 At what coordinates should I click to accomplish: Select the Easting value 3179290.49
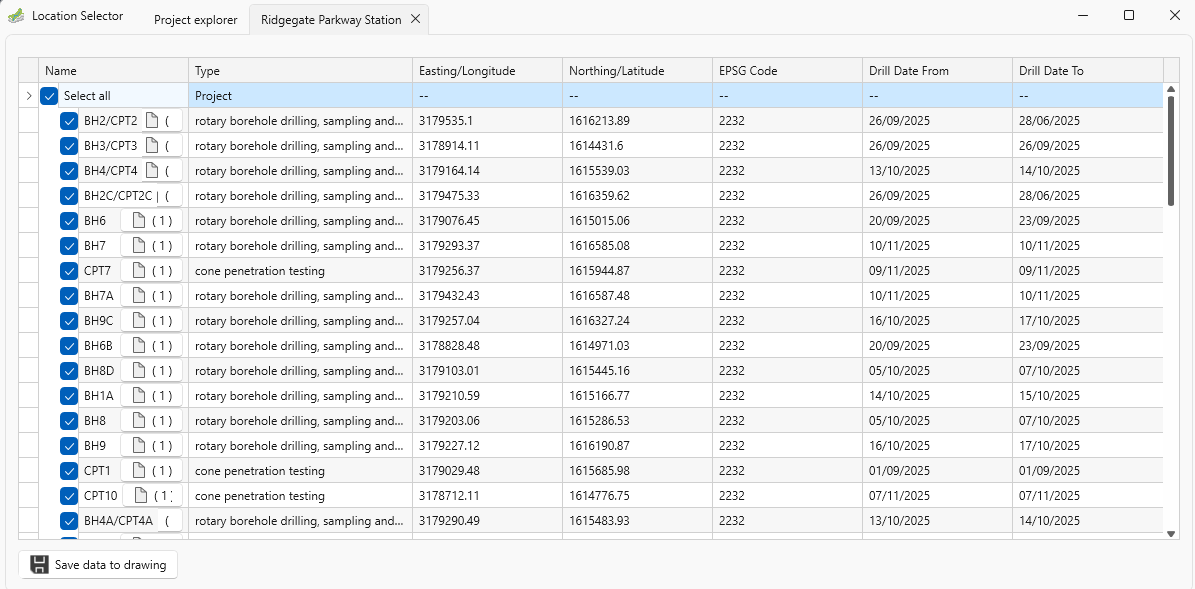pos(488,521)
